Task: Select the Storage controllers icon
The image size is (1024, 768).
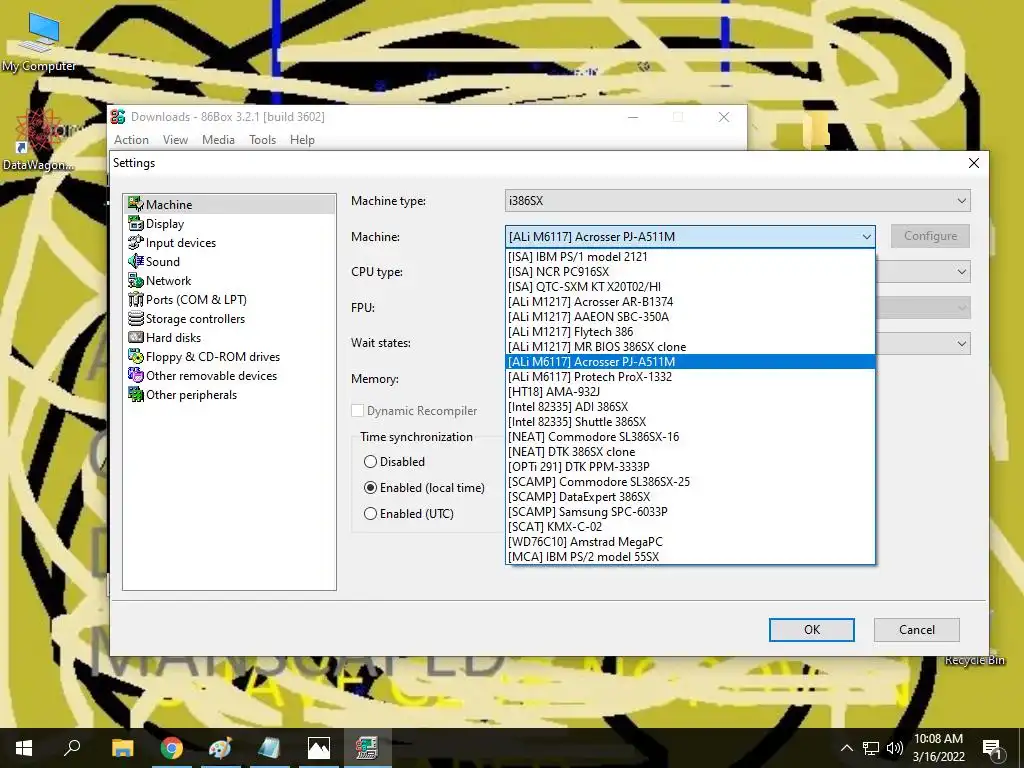Action: [136, 318]
